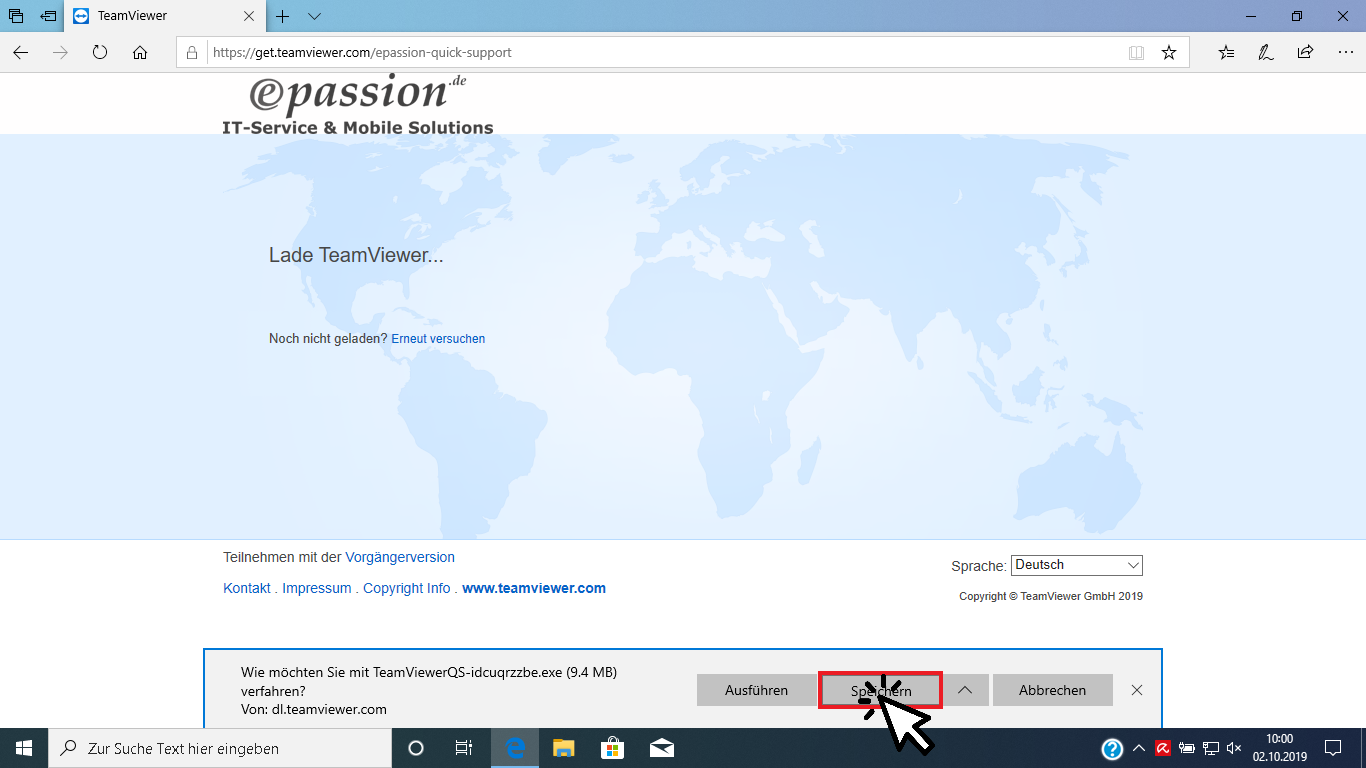Screen dimensions: 1366x768
Task: Click the browser forward arrow
Action: pyautogui.click(x=60, y=52)
